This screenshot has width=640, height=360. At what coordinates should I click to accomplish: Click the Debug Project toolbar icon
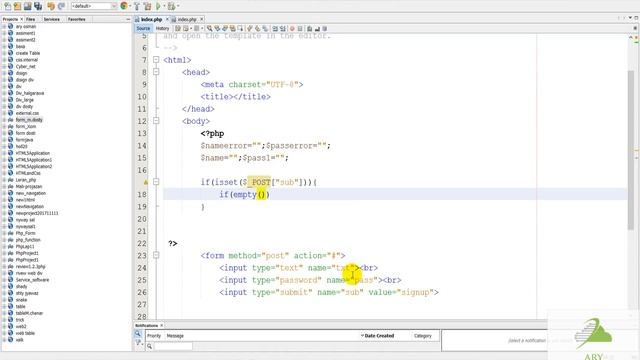172,6
